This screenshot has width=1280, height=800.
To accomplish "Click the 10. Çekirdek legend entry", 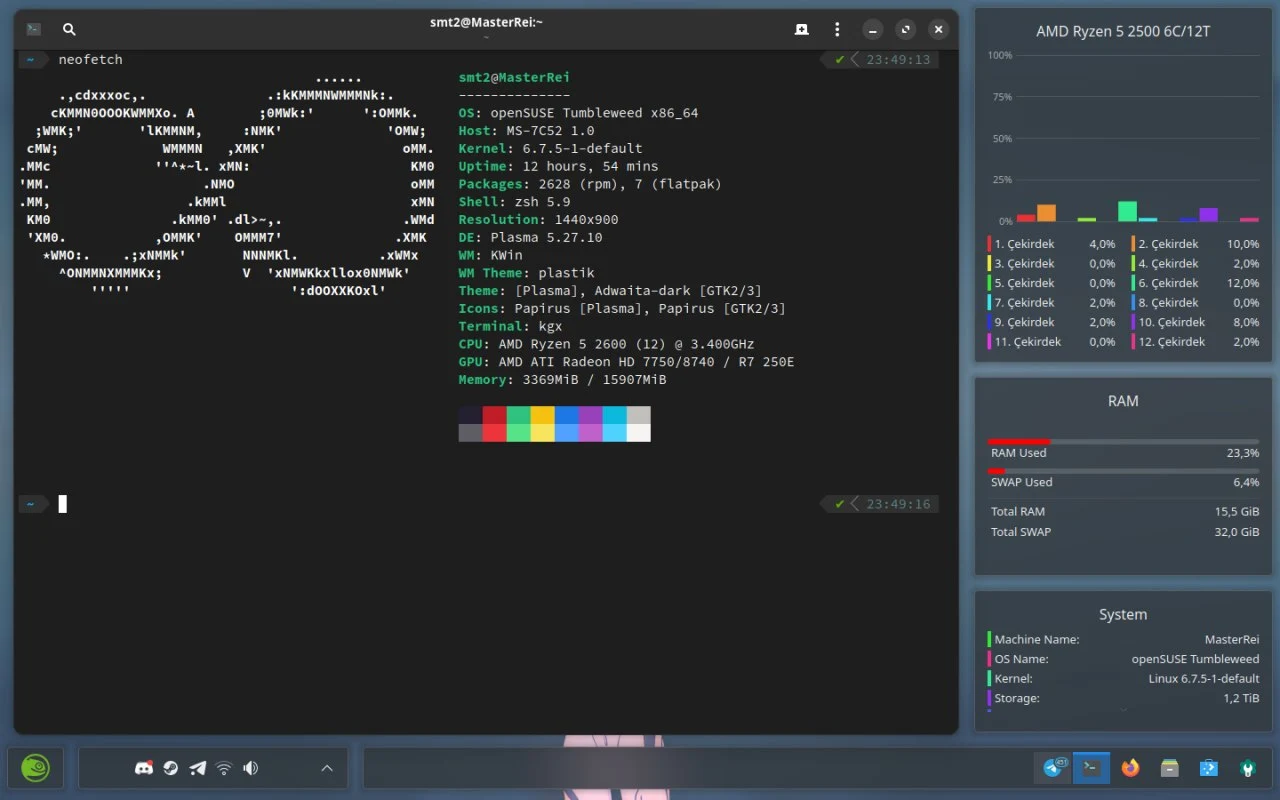I will point(1196,322).
